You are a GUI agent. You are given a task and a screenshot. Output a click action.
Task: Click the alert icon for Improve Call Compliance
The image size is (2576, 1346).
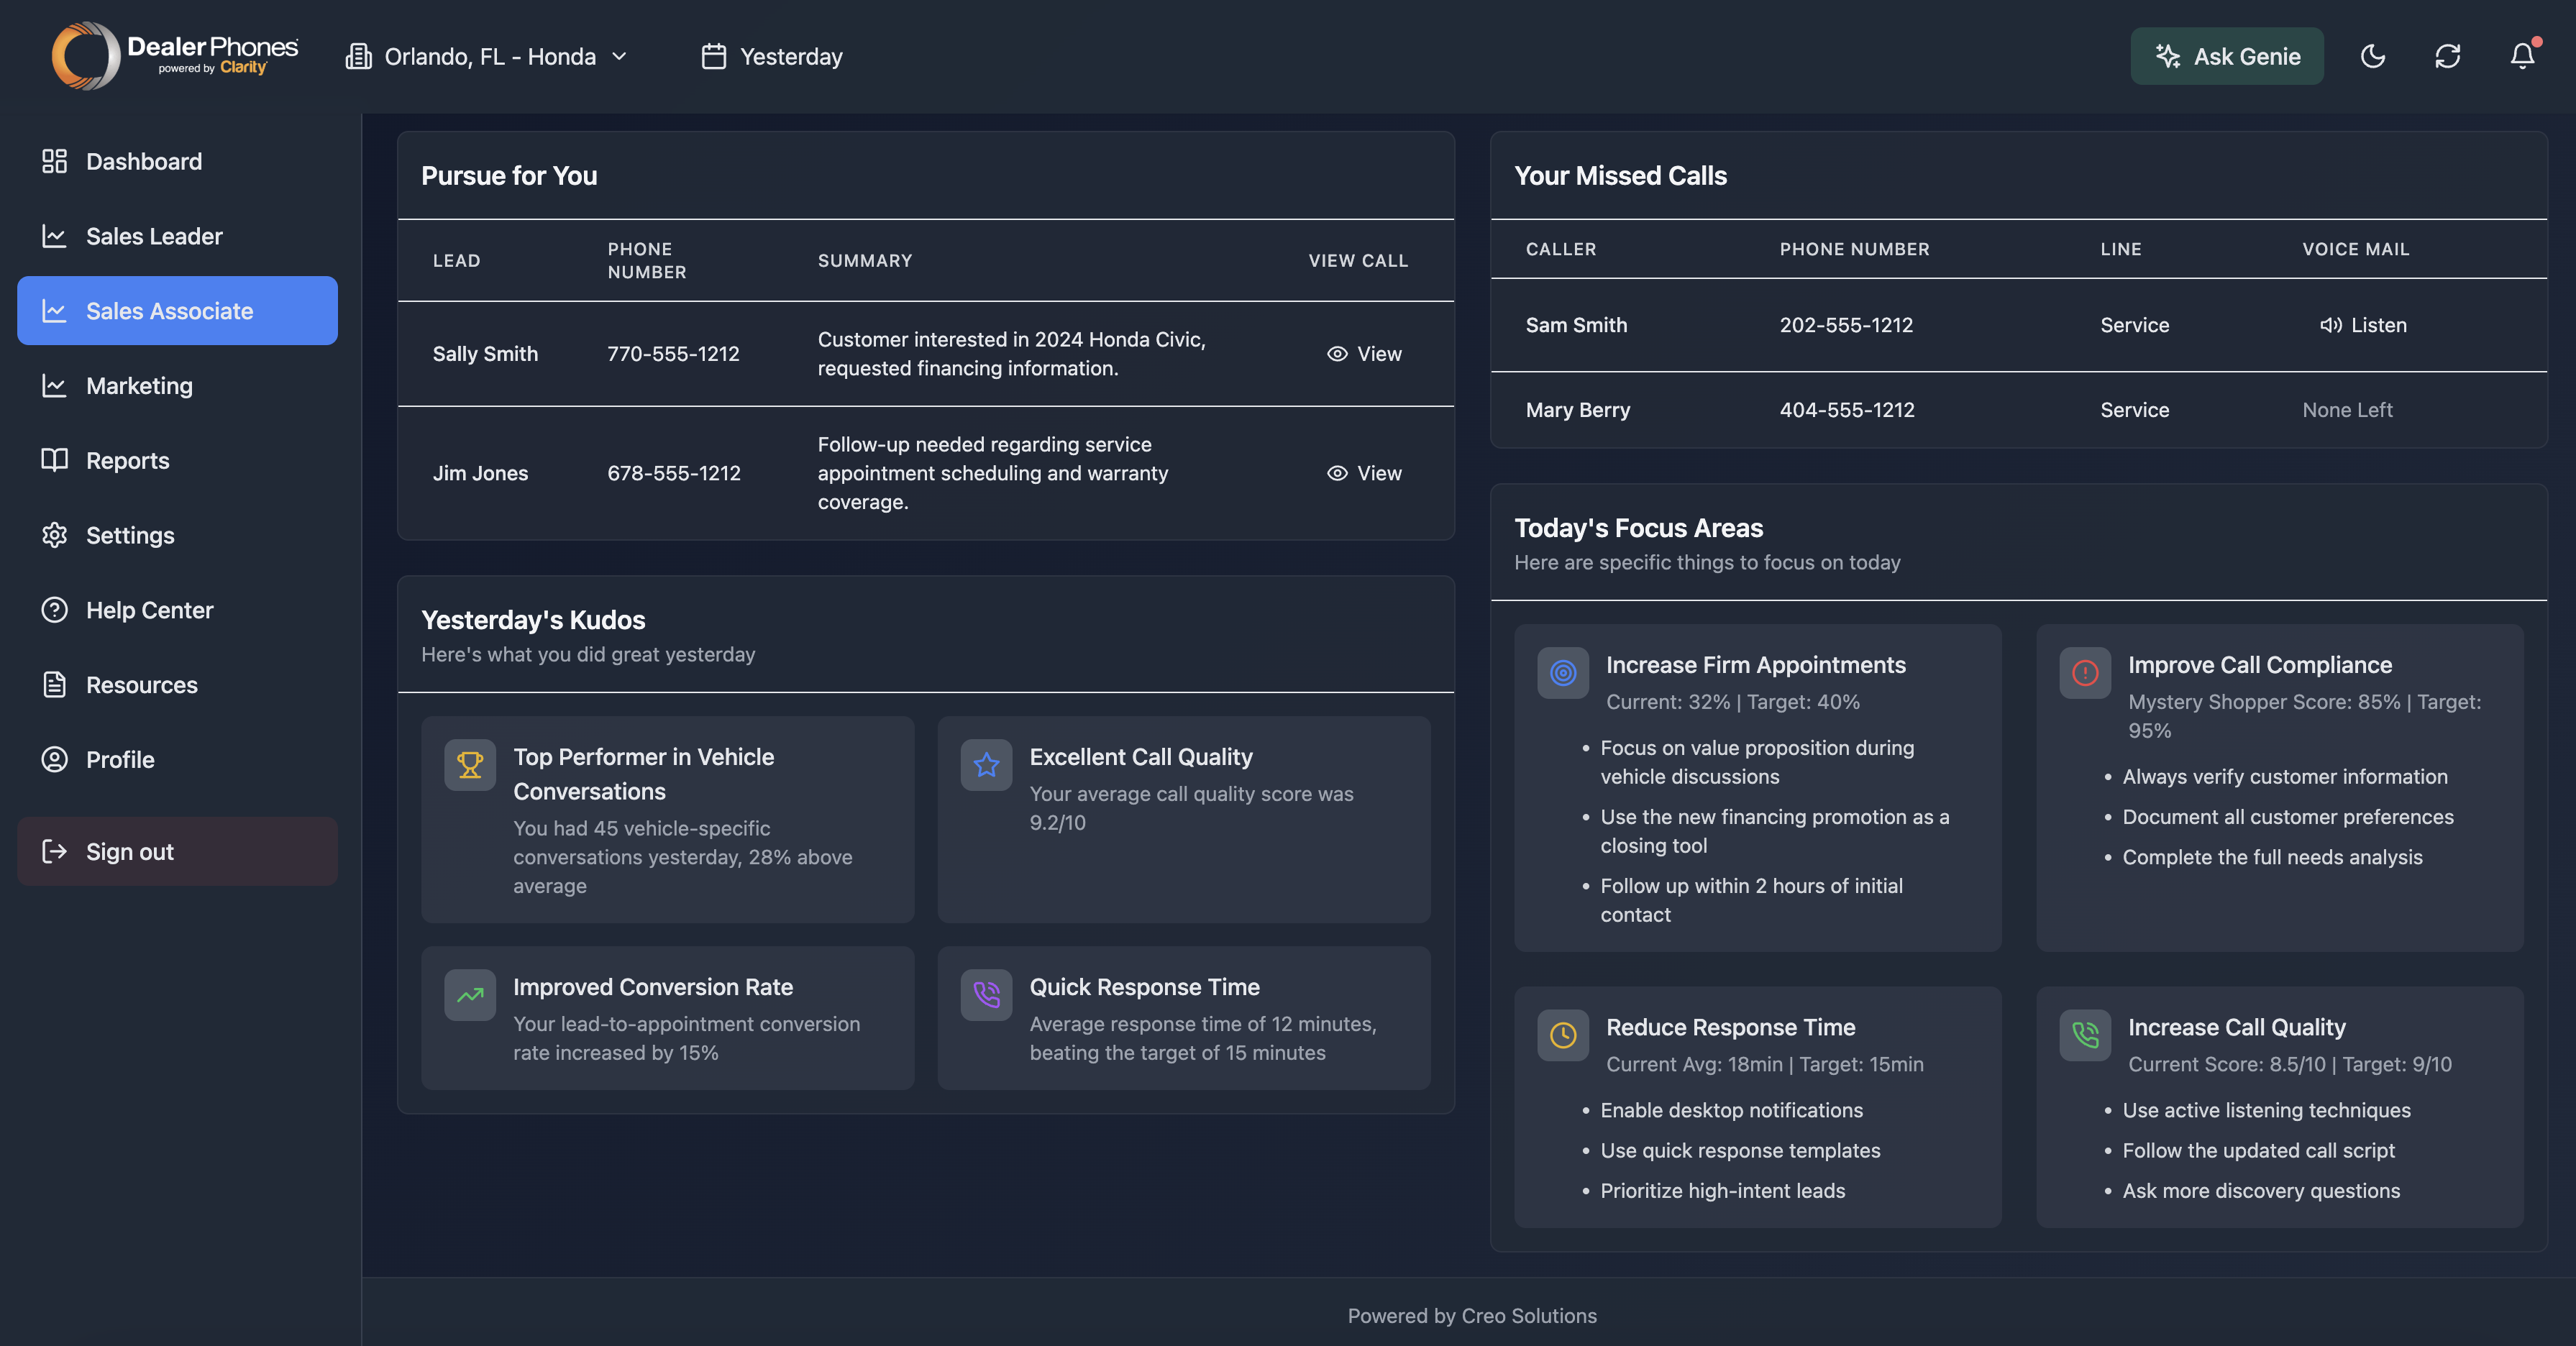click(x=2084, y=673)
